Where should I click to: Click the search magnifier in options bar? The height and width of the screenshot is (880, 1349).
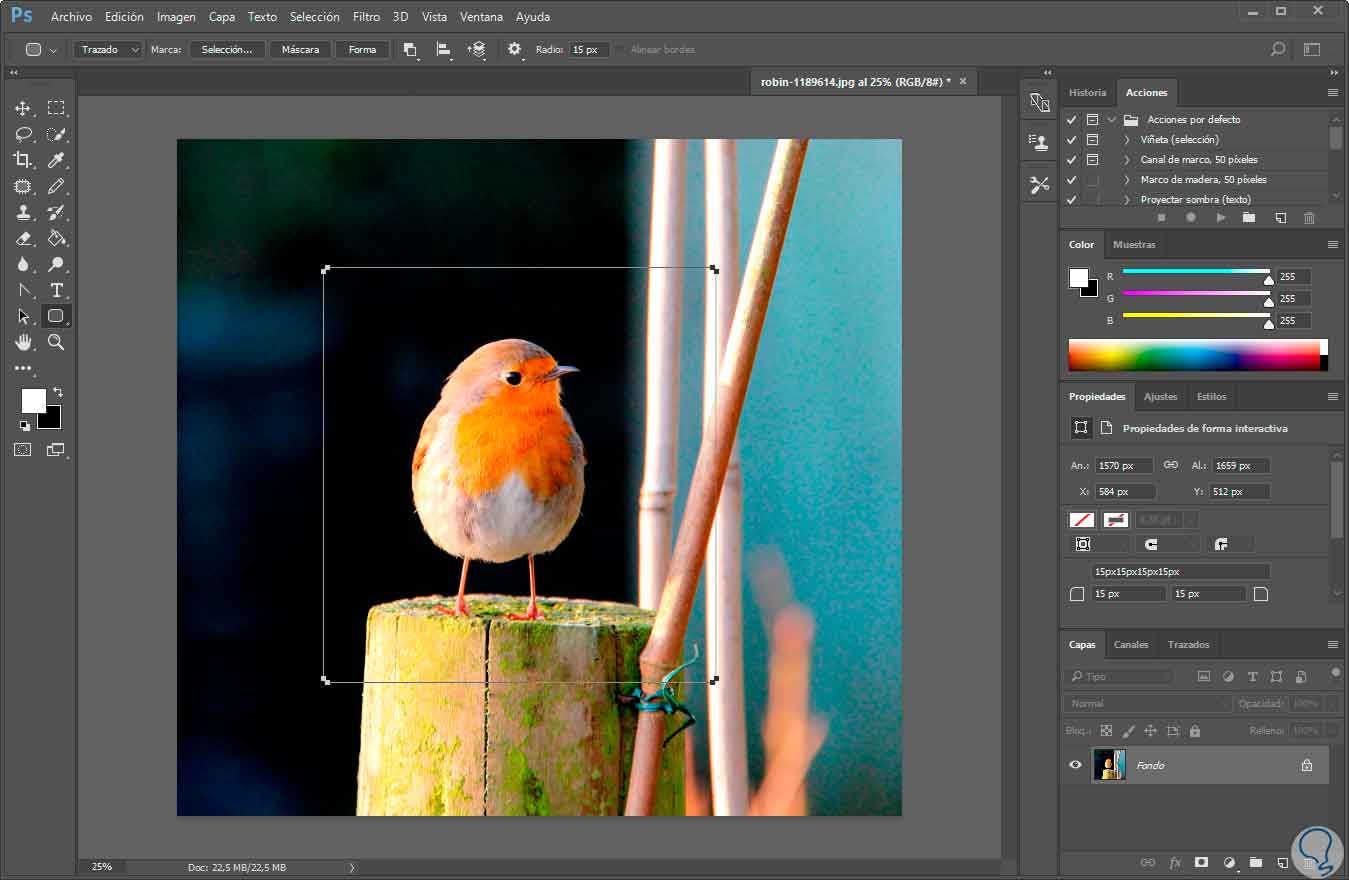coord(1277,49)
